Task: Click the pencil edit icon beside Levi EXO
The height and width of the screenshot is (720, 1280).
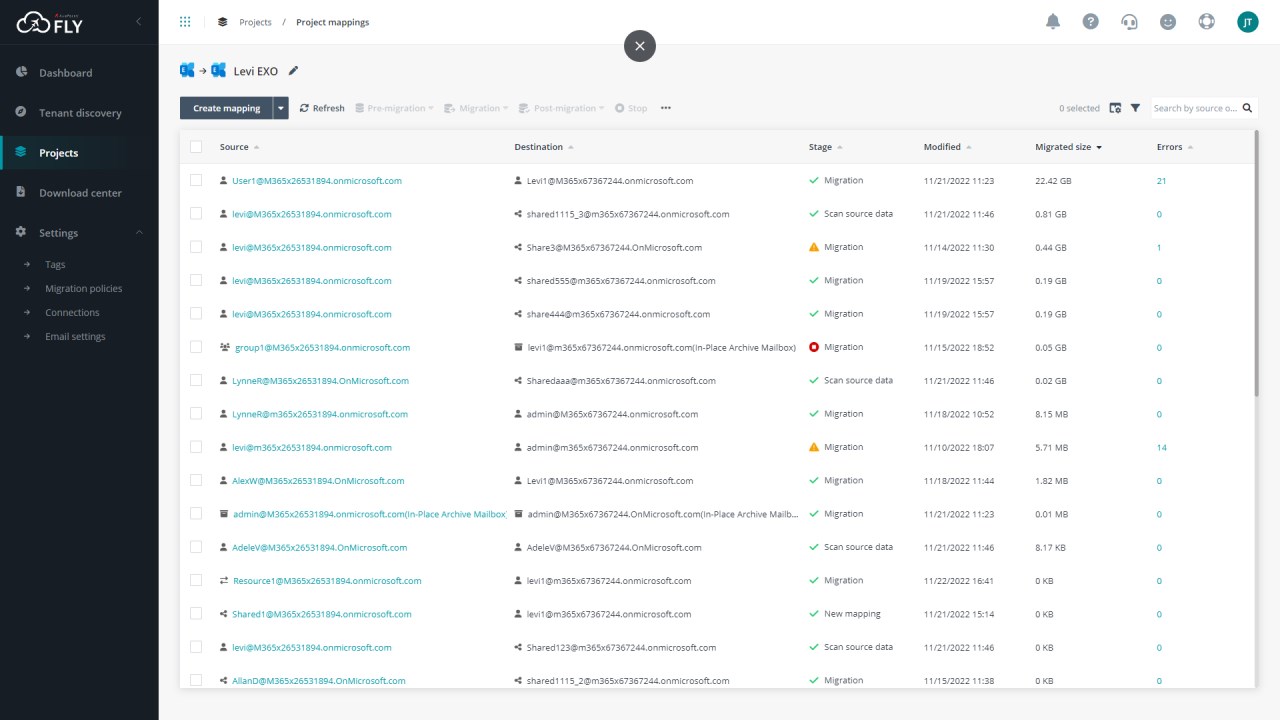Action: (x=293, y=71)
